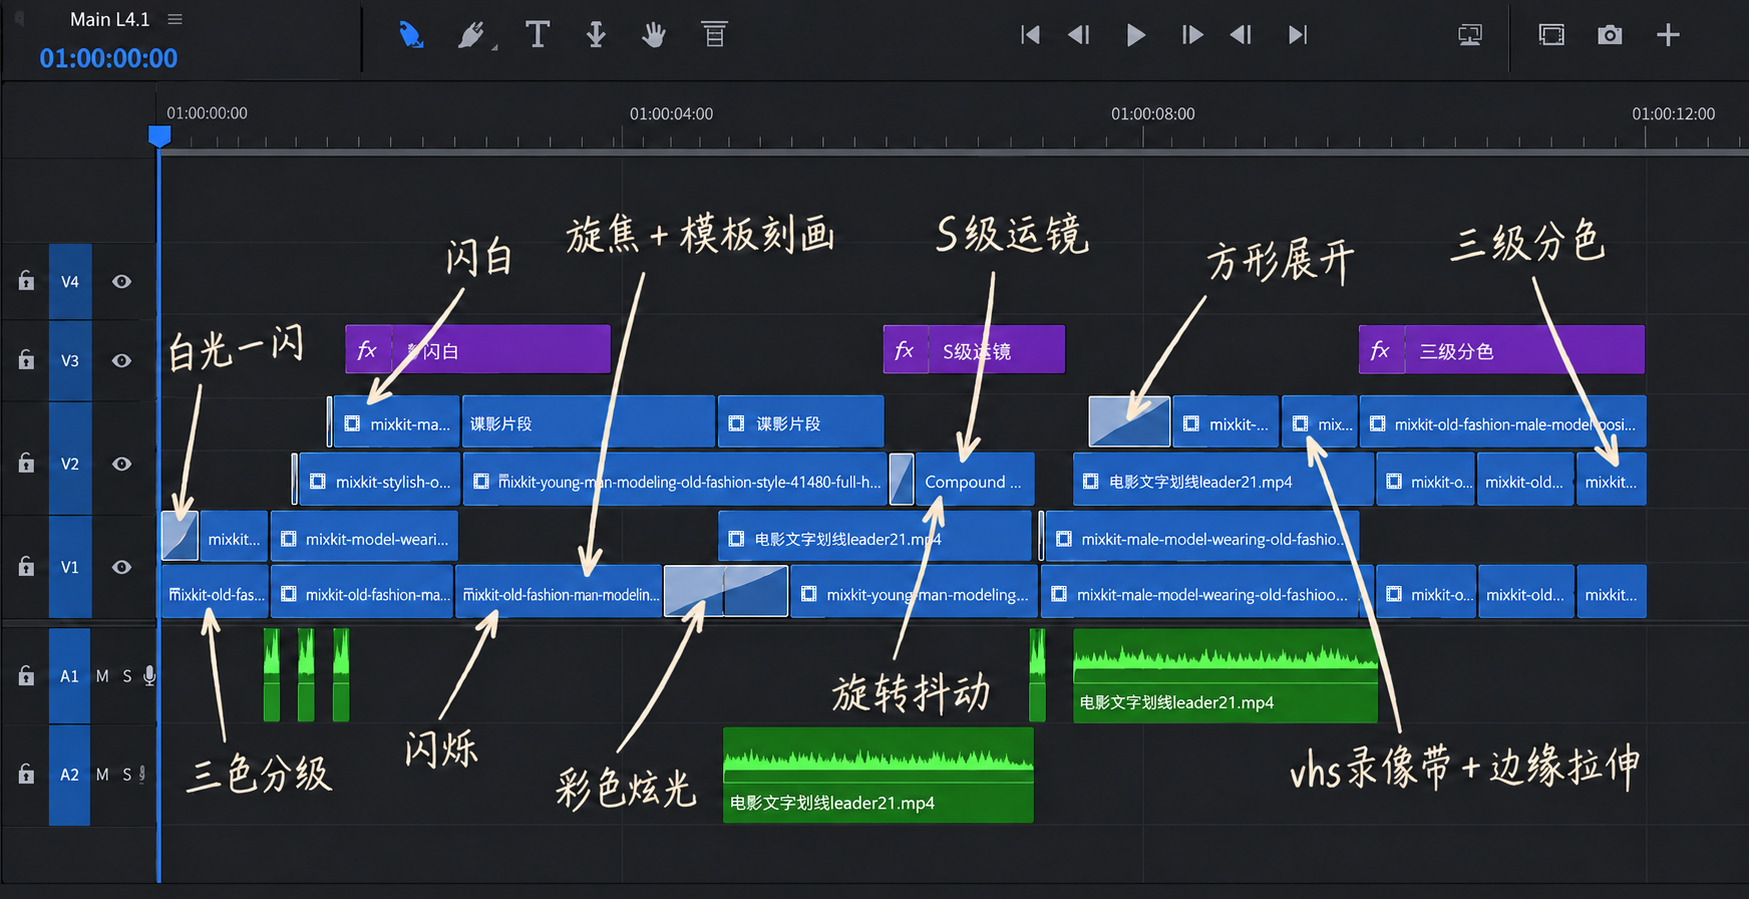Viewport: 1749px width, 899px height.
Task: Toggle lock on audio track A1
Action: (26, 676)
